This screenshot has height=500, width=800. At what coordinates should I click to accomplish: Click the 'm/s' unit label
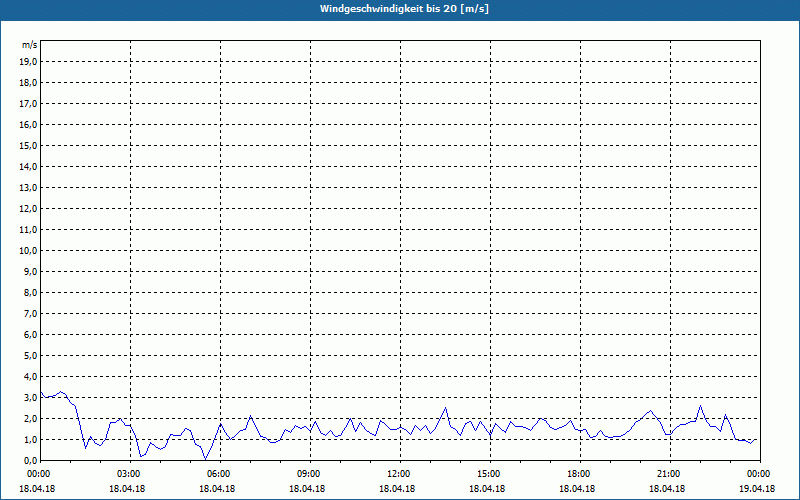pyautogui.click(x=30, y=45)
